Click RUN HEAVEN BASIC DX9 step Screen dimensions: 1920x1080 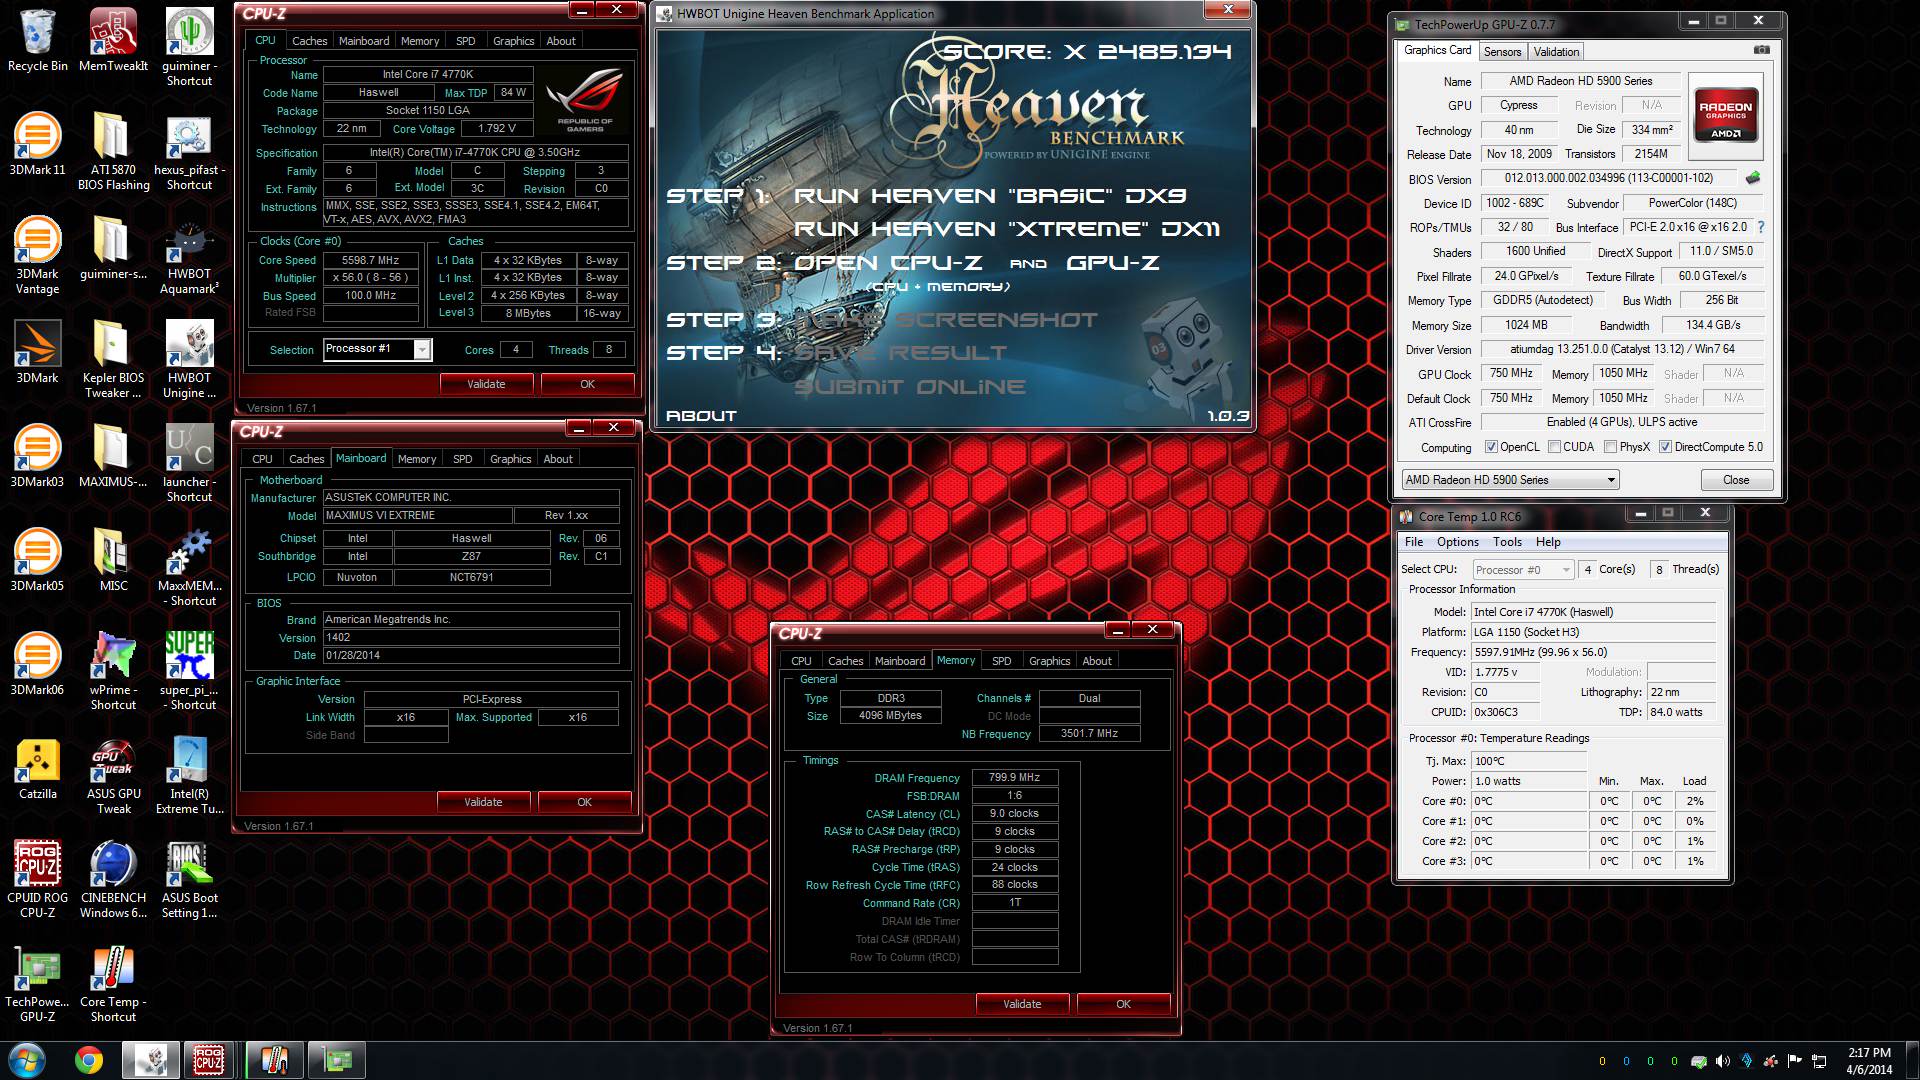click(x=990, y=196)
